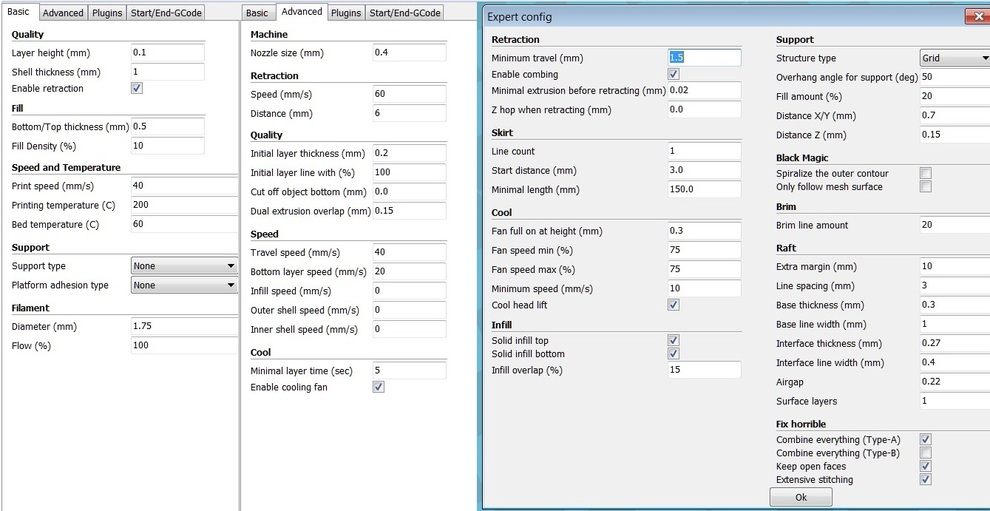990x511 pixels.
Task: Select the Nozzle size field
Action: point(408,52)
